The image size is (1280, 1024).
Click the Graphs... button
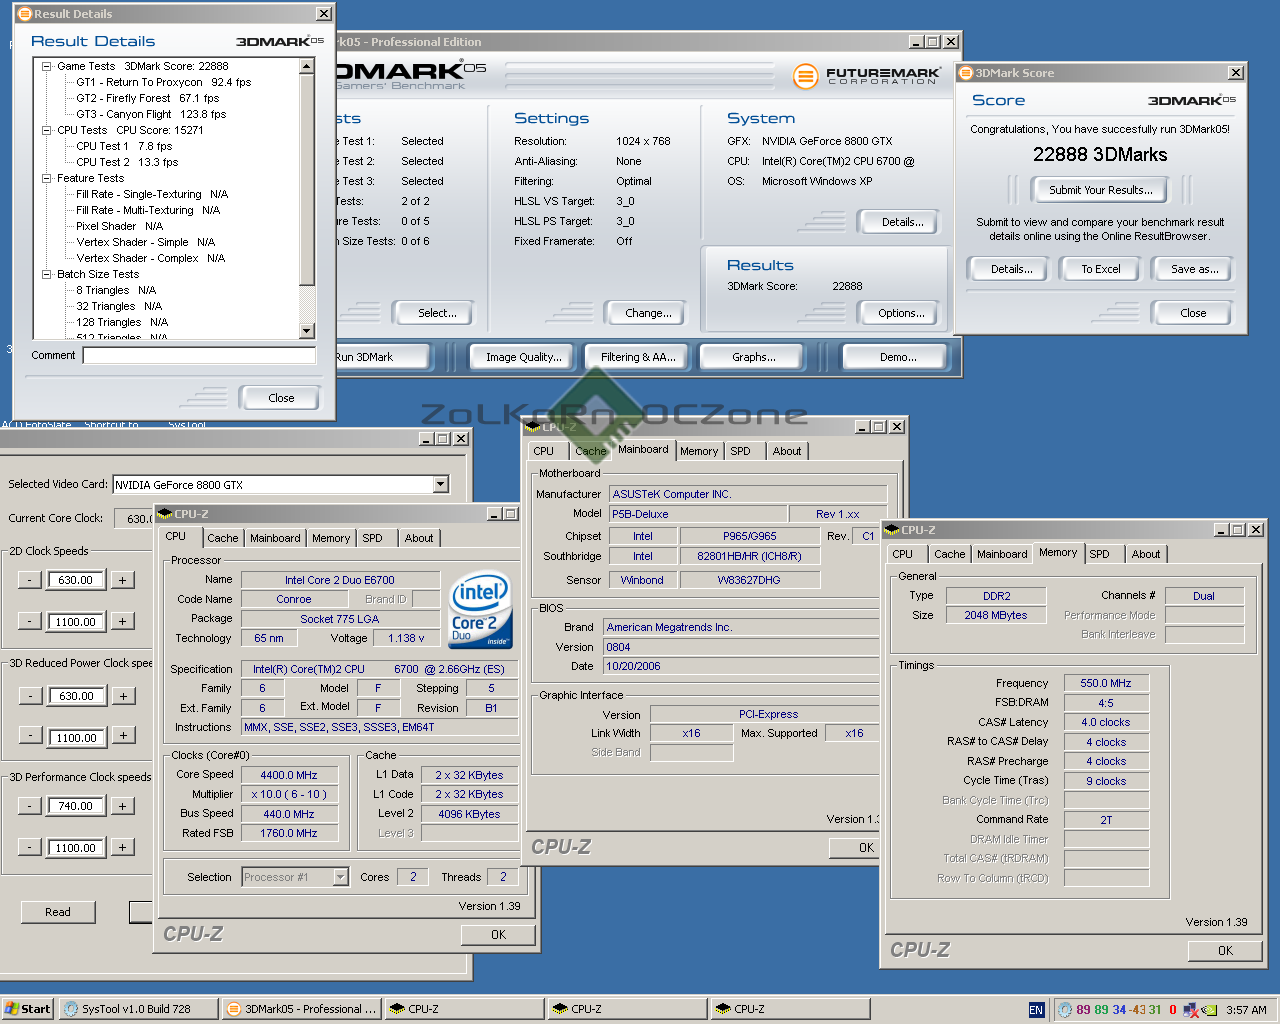[x=753, y=357]
